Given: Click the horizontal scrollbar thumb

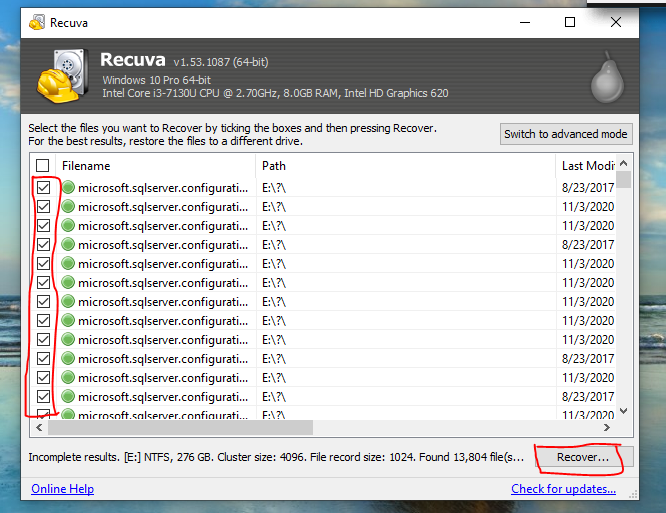Looking at the screenshot, I should 181,428.
